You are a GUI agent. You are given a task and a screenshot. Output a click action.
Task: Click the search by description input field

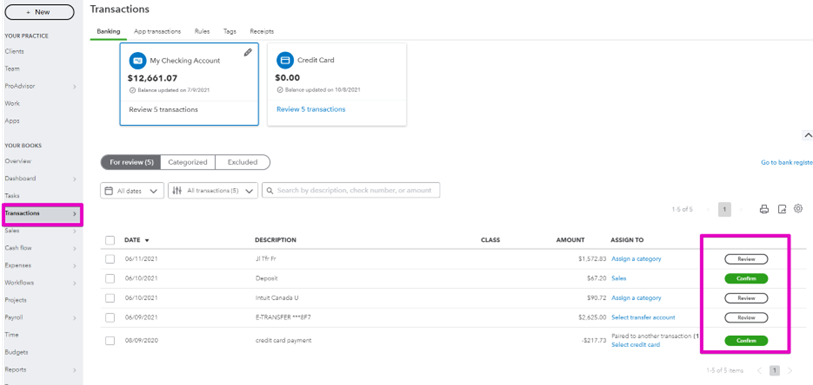pos(351,190)
